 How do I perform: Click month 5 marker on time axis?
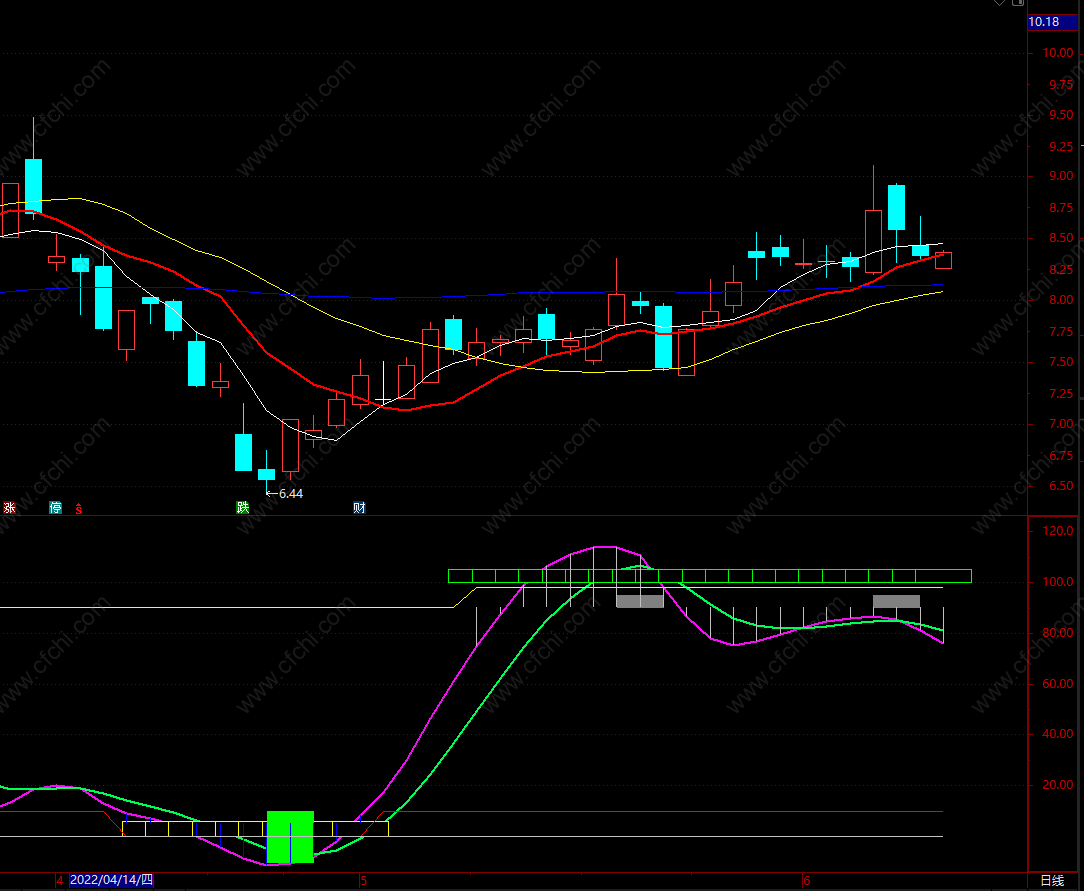click(x=364, y=881)
